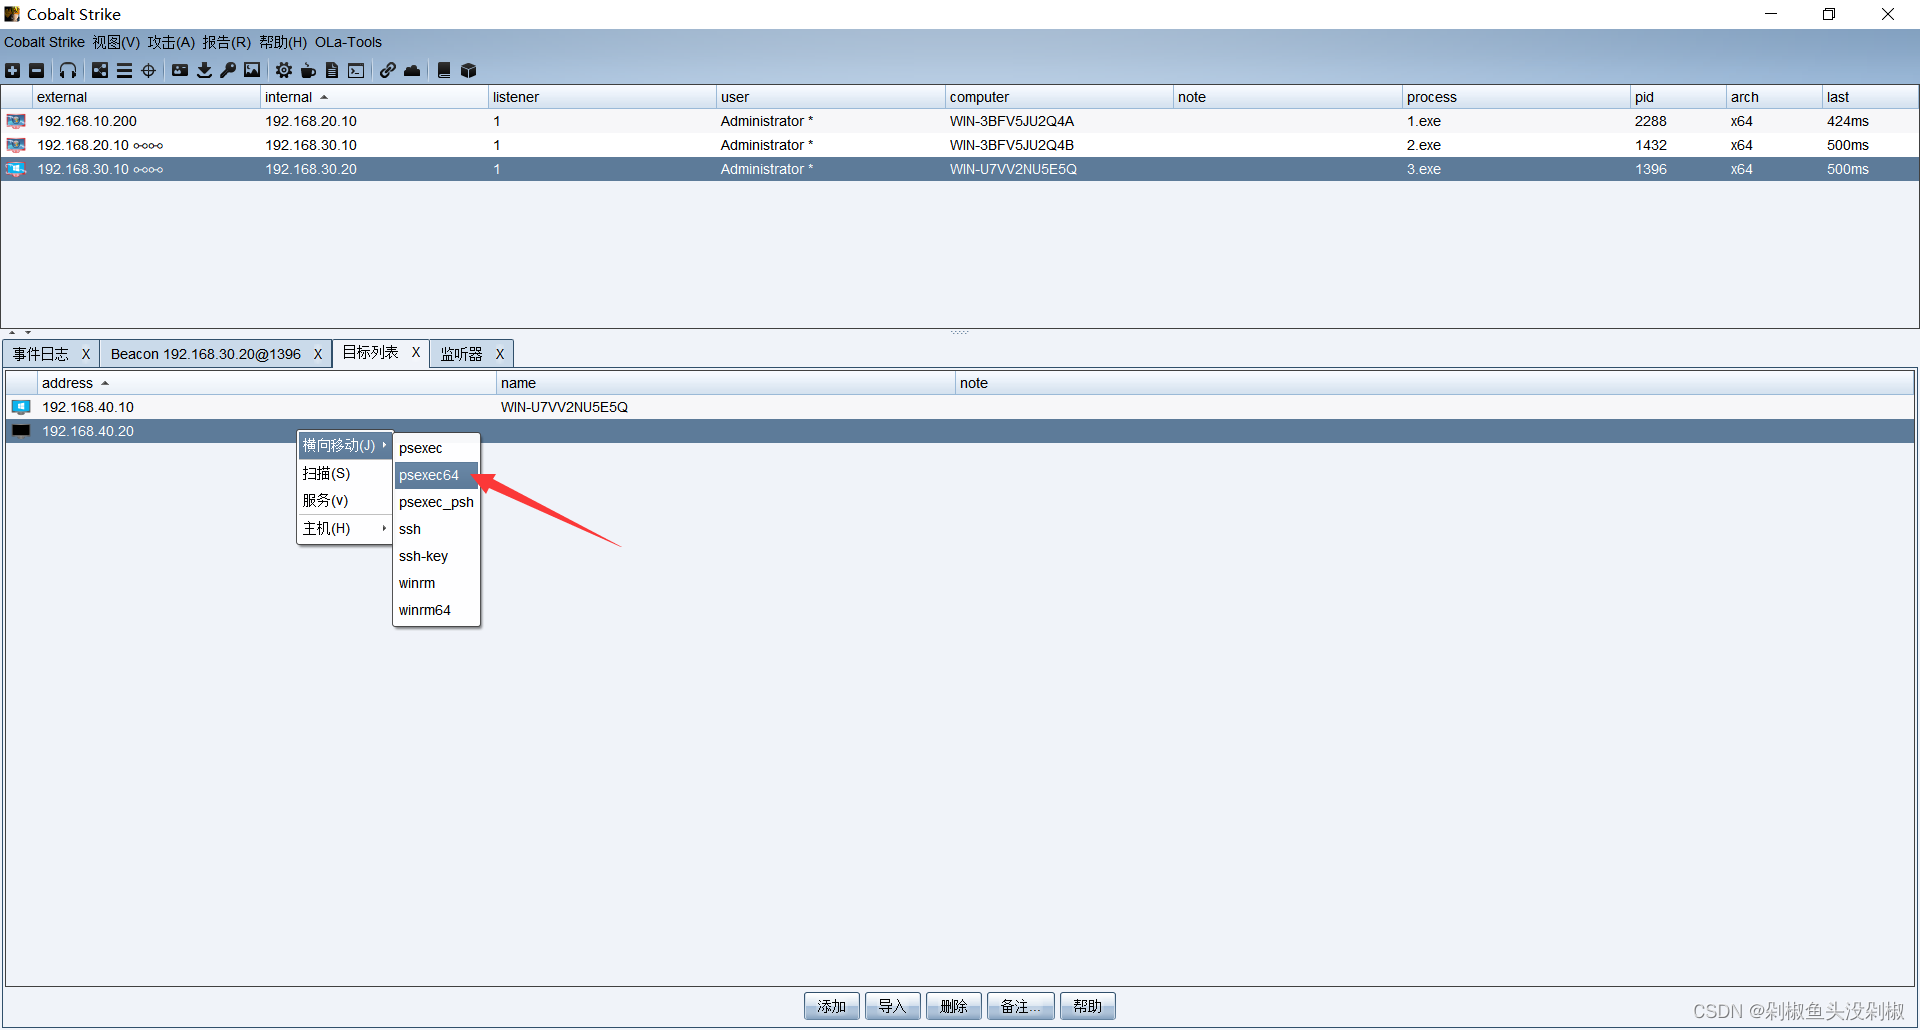The height and width of the screenshot is (1030, 1920).
Task: Switch to the 监听器 tab
Action: point(462,354)
